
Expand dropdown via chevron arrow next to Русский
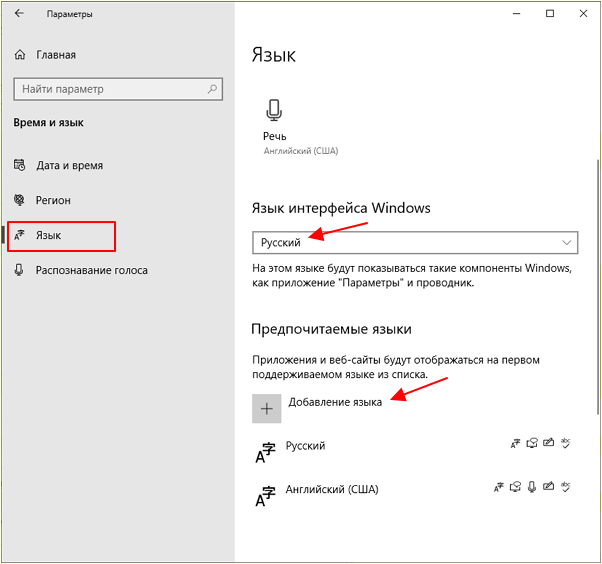(x=567, y=243)
